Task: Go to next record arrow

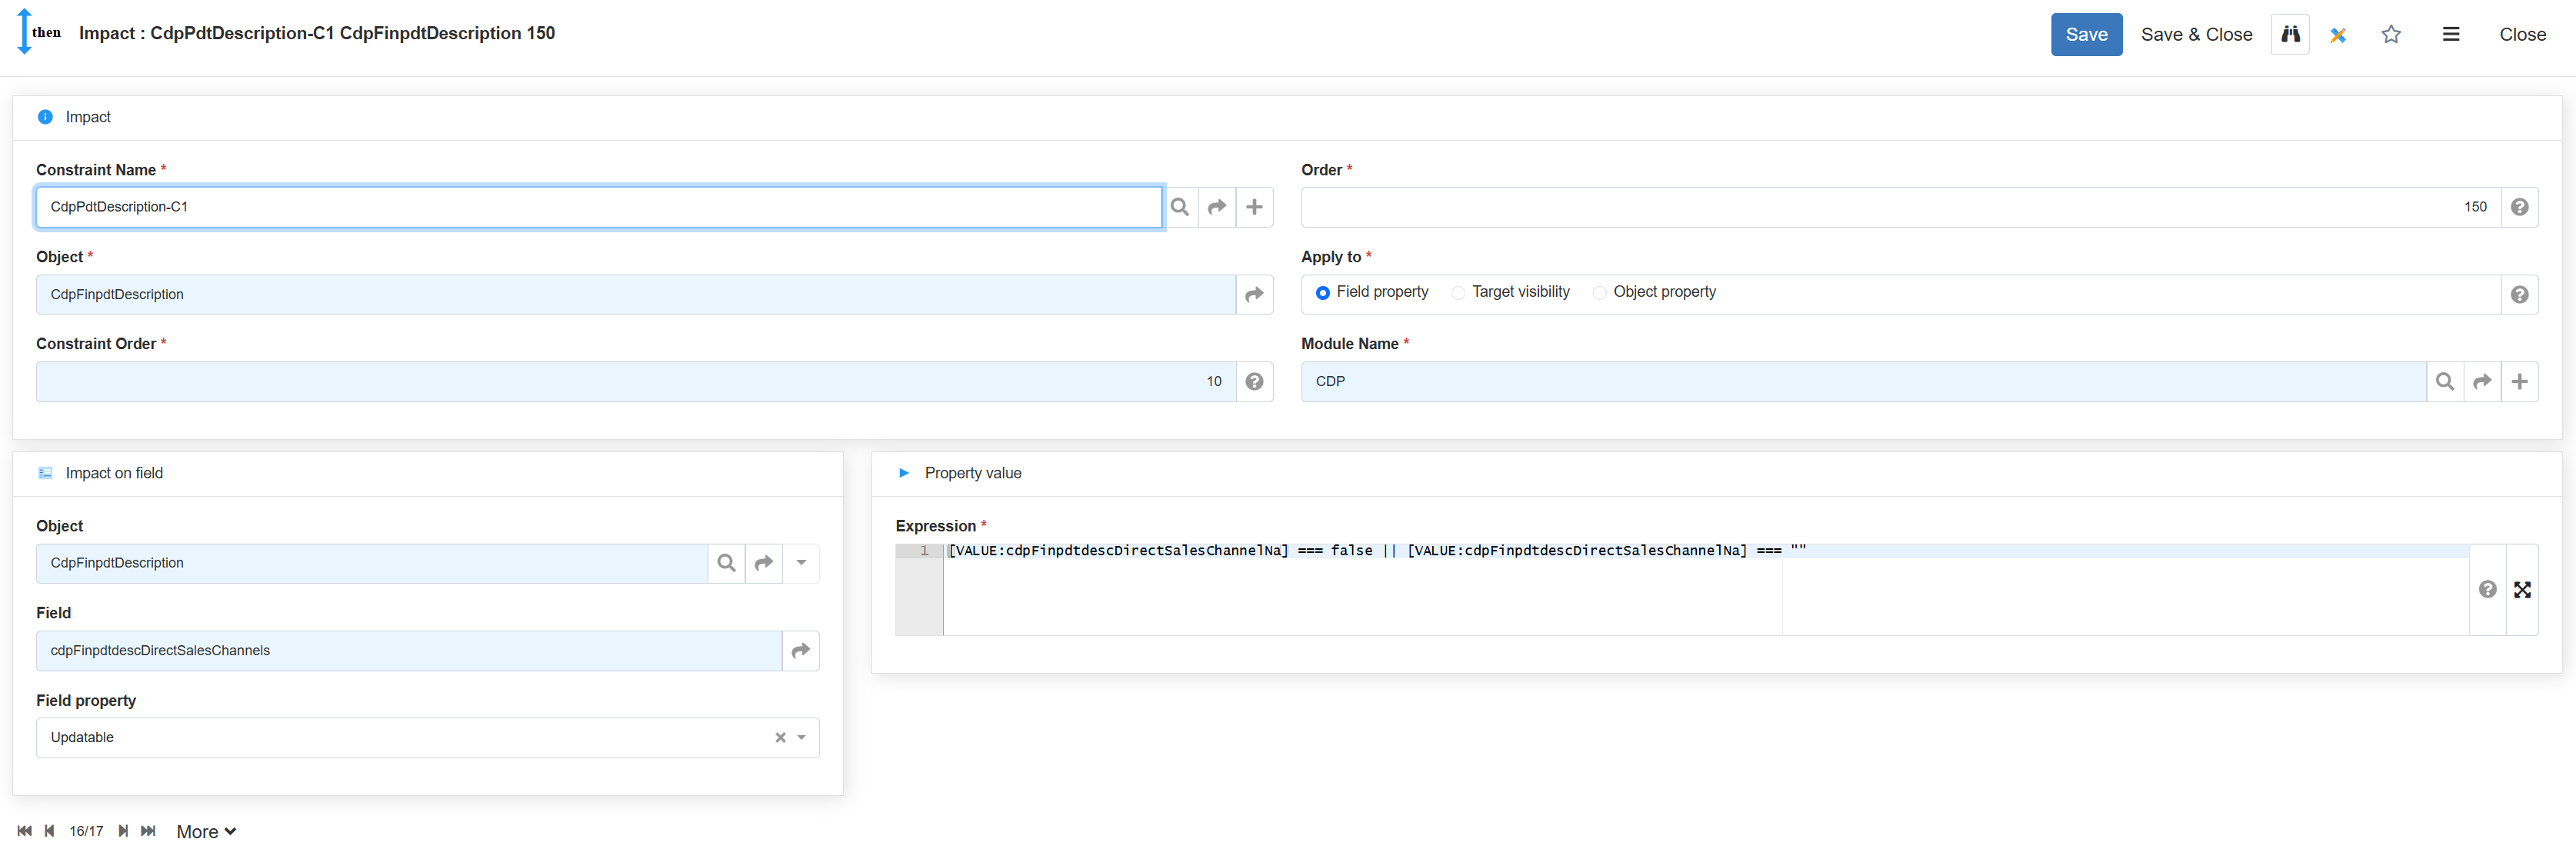Action: pyautogui.click(x=123, y=831)
